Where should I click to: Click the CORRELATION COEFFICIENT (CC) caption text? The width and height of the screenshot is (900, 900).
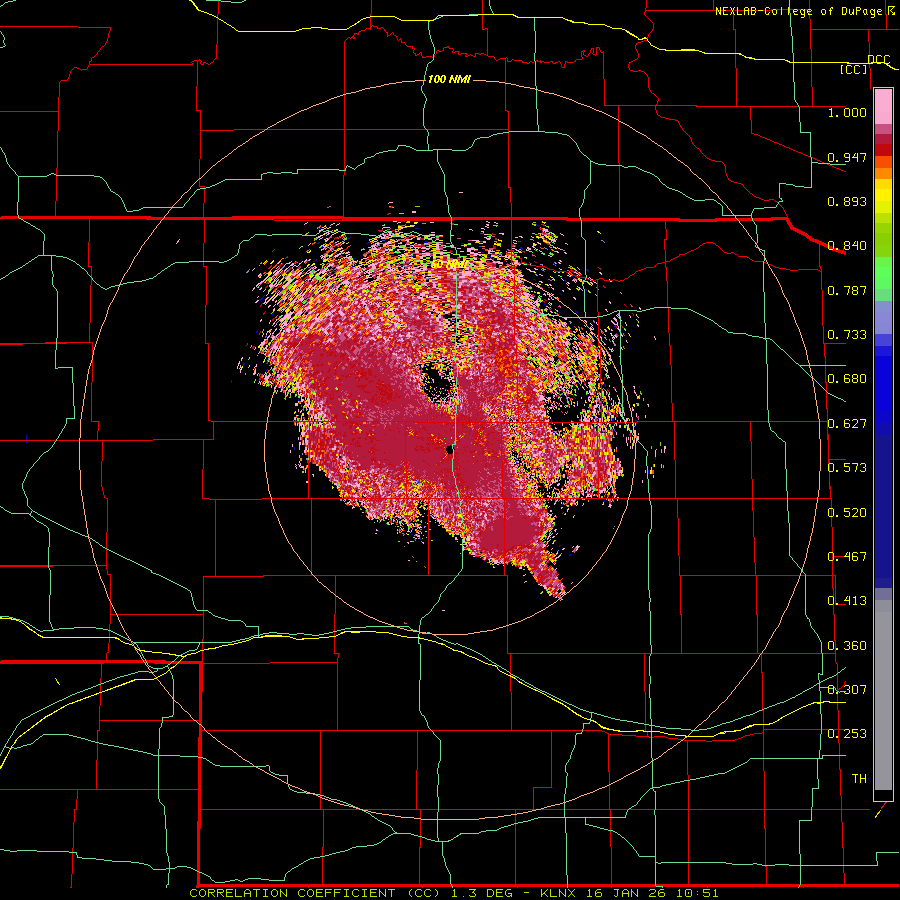point(315,893)
